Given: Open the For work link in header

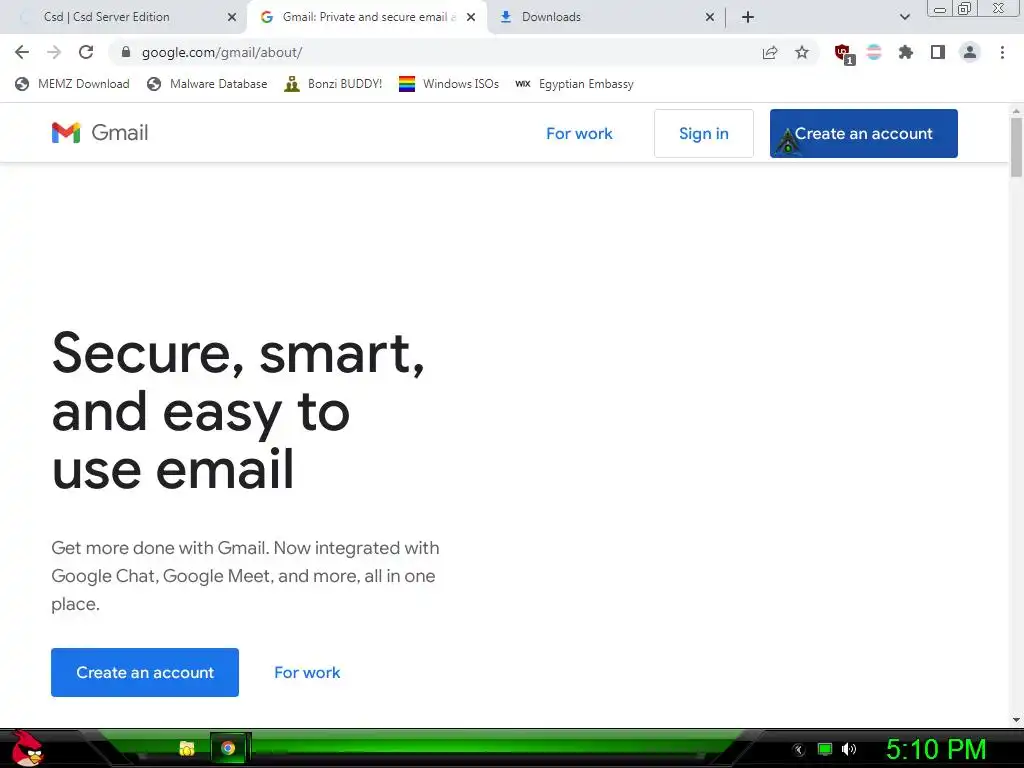Looking at the screenshot, I should click(579, 133).
